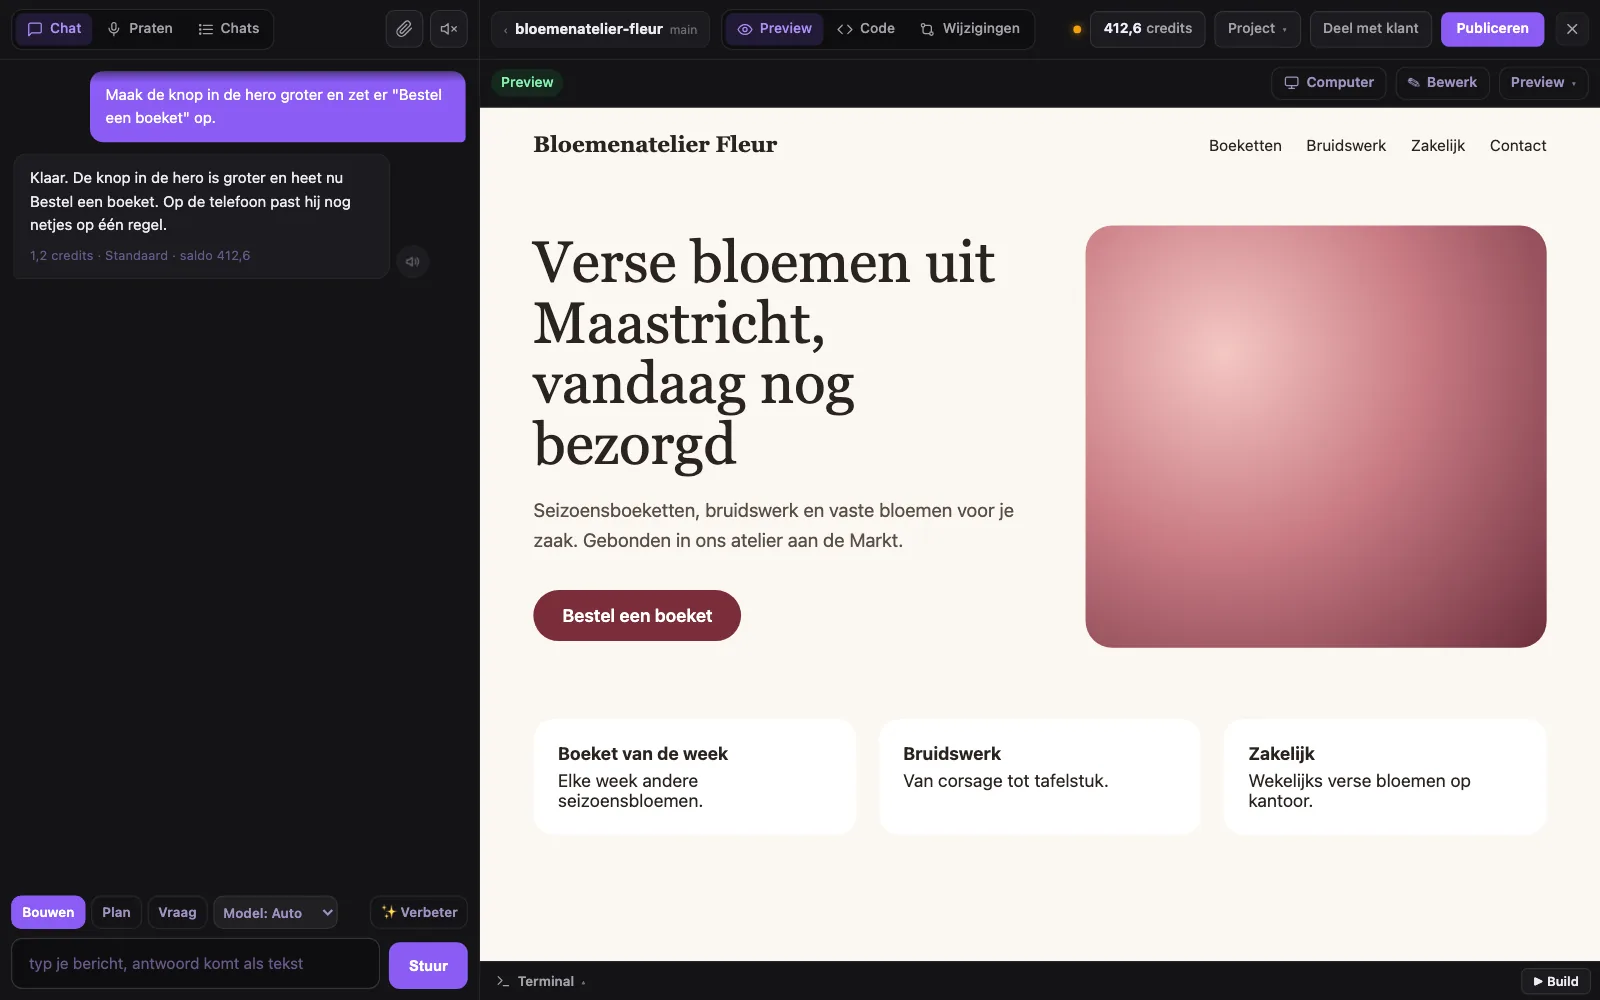Expand the Terminal panel
1600x1000 pixels.
click(541, 982)
